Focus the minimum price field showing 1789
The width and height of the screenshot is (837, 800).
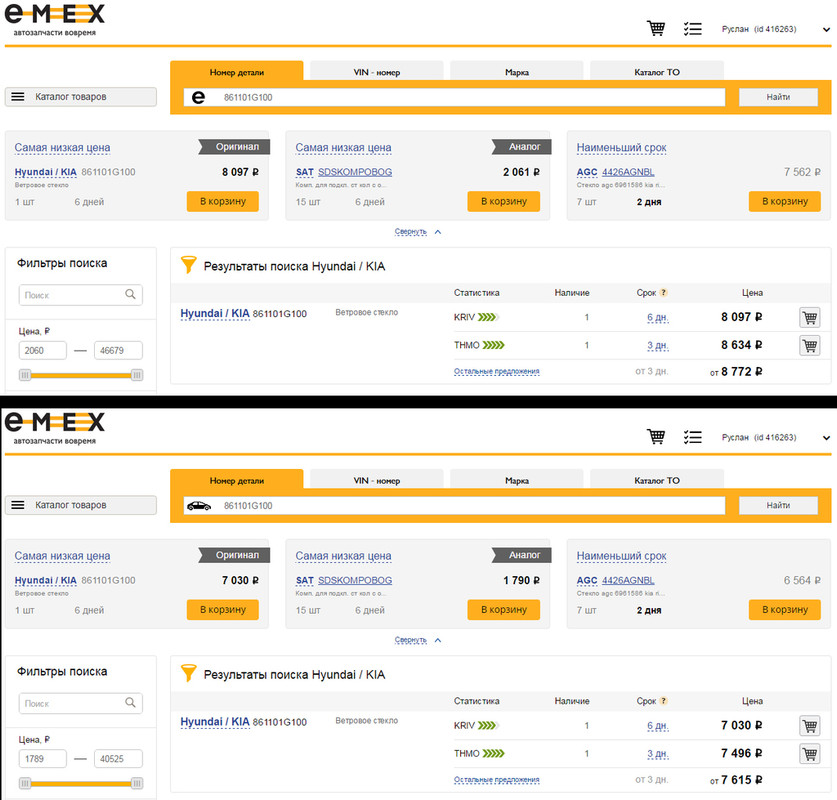point(43,759)
